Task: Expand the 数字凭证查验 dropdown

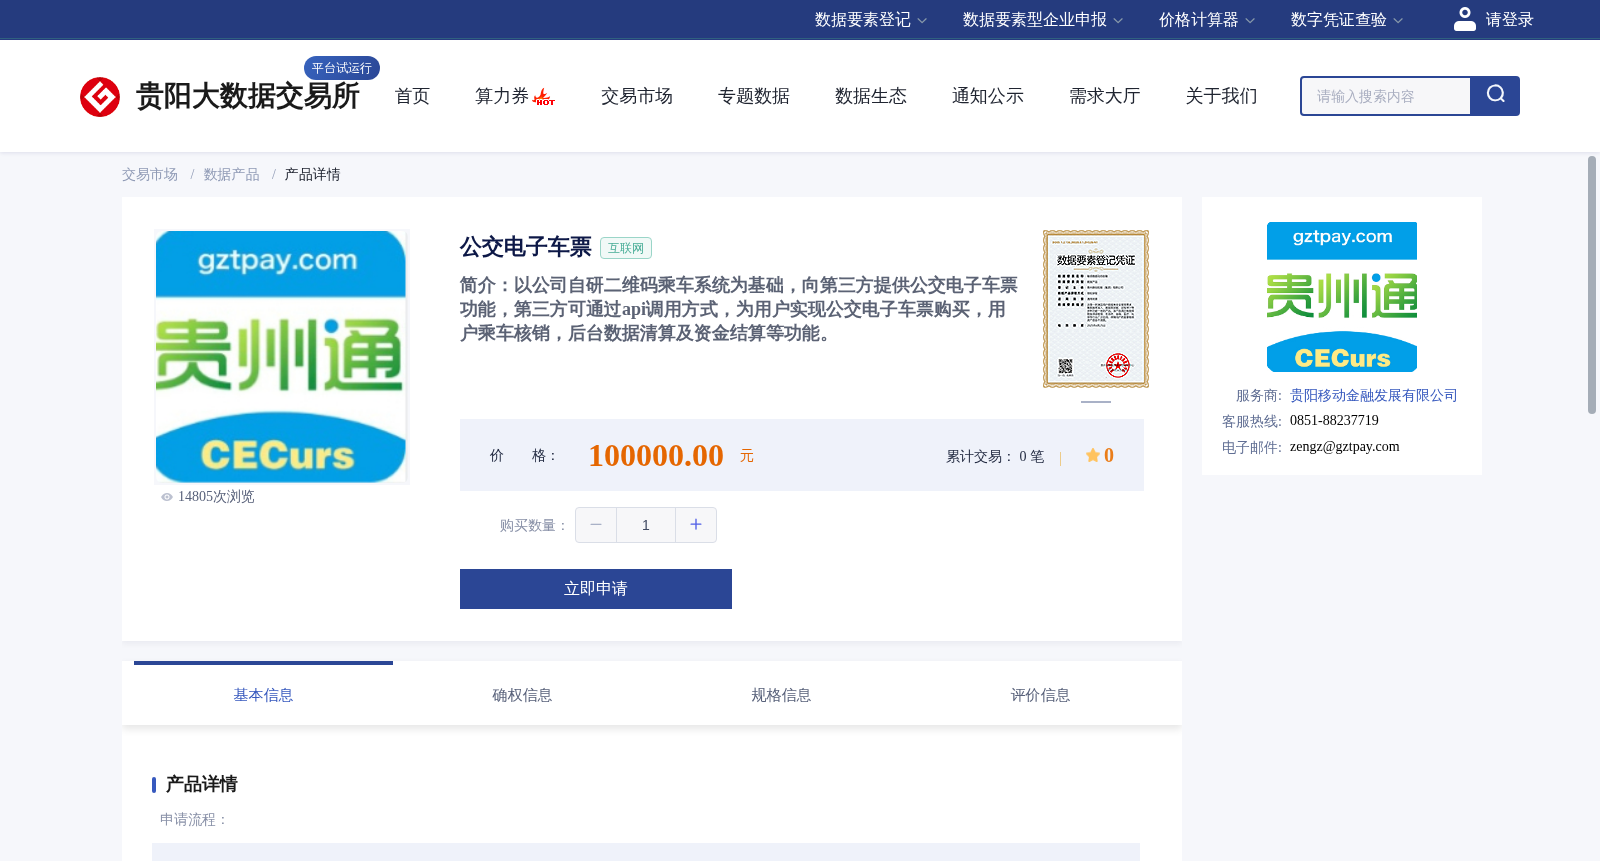Action: (x=1347, y=20)
